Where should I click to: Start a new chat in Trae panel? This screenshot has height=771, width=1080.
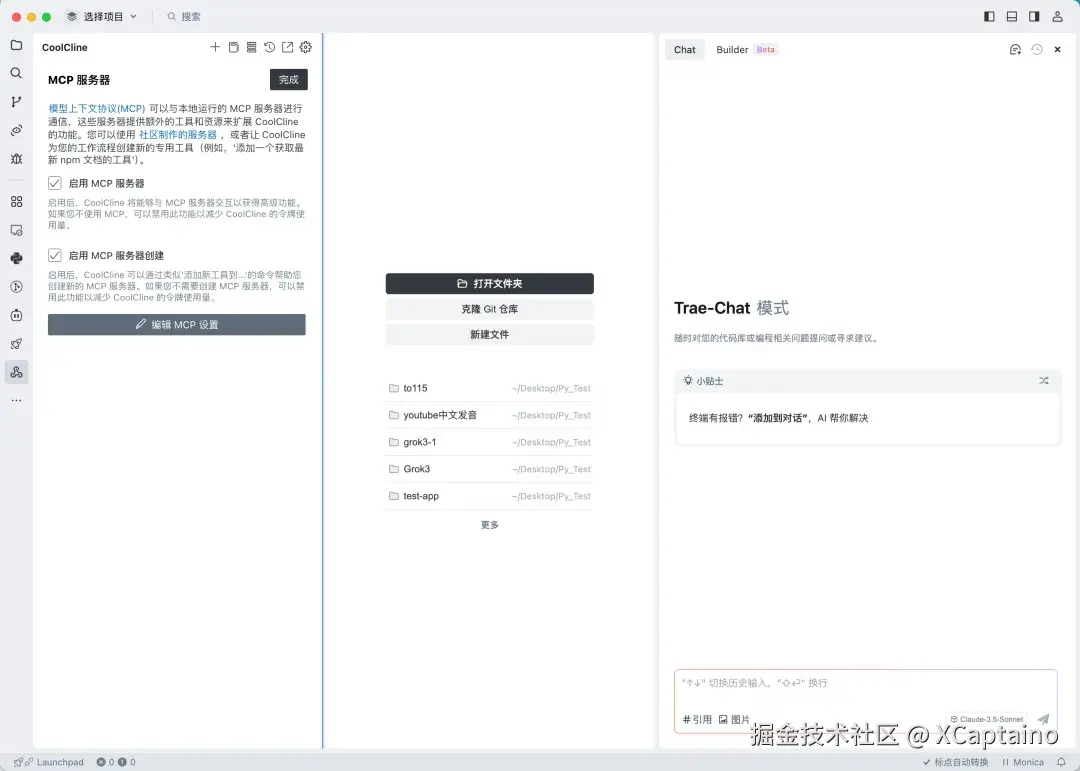pyautogui.click(x=1015, y=50)
